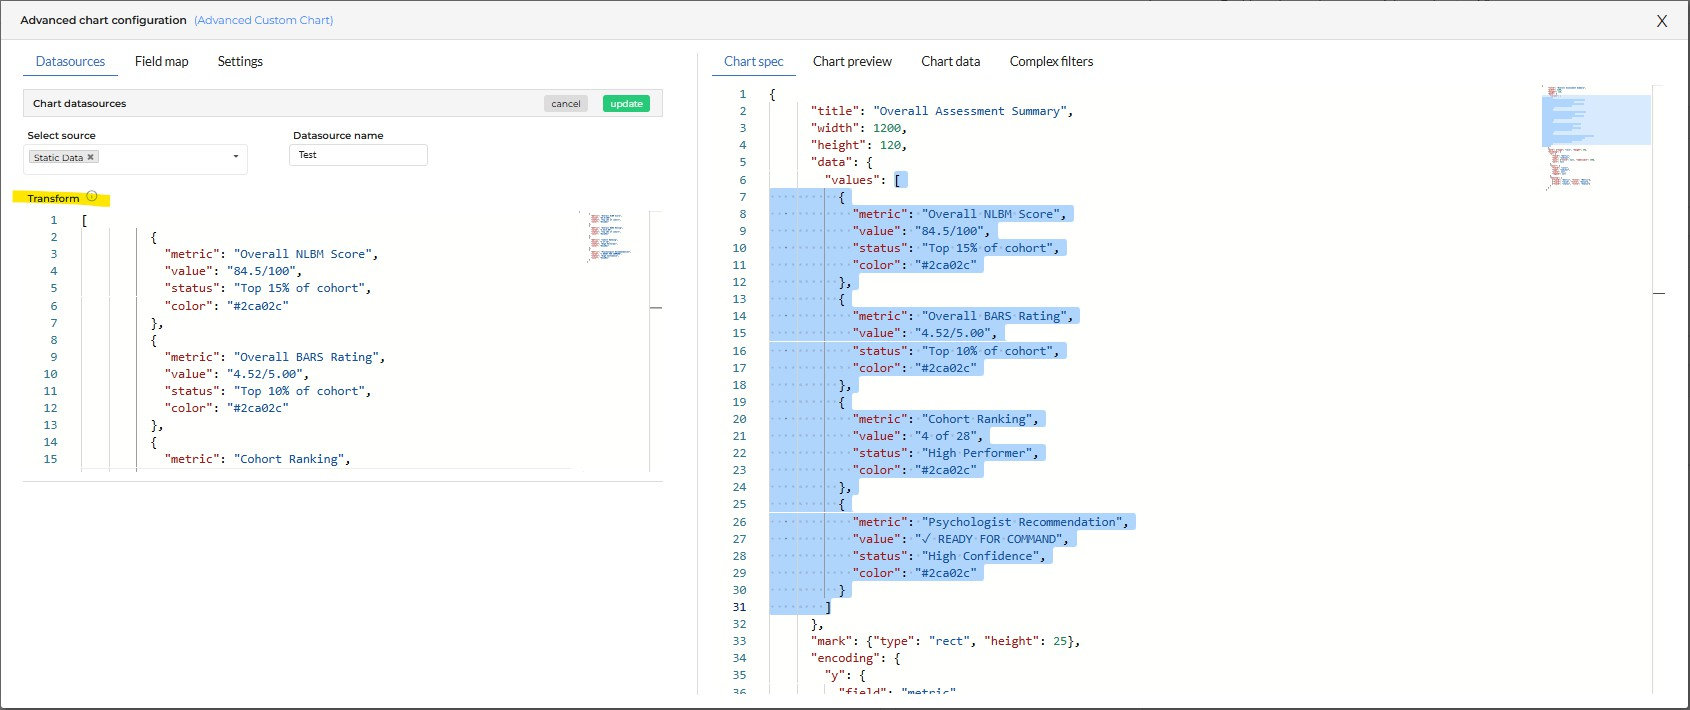The width and height of the screenshot is (1690, 710).
Task: Click the "Psychologist Recommendation" metric line
Action: coord(991,522)
